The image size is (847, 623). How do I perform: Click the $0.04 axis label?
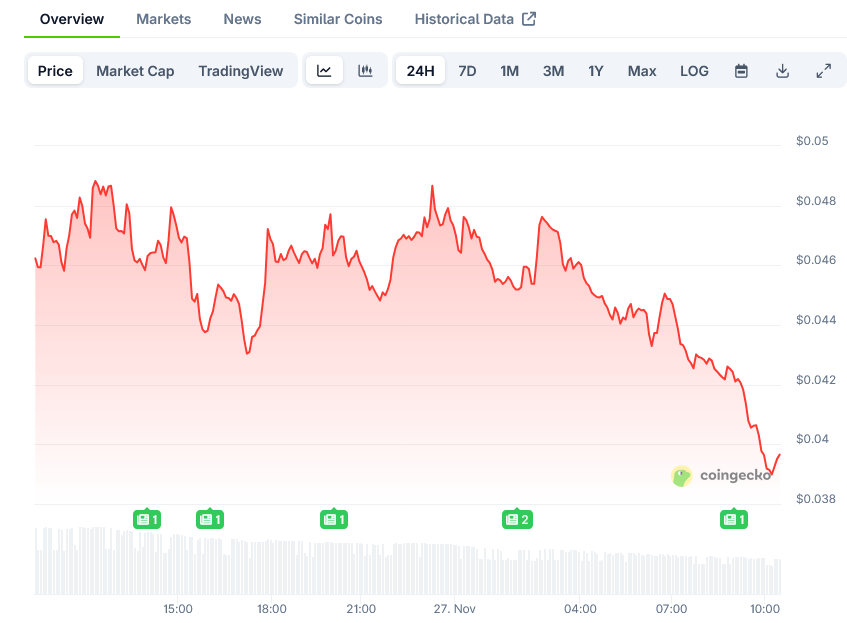pyautogui.click(x=812, y=439)
